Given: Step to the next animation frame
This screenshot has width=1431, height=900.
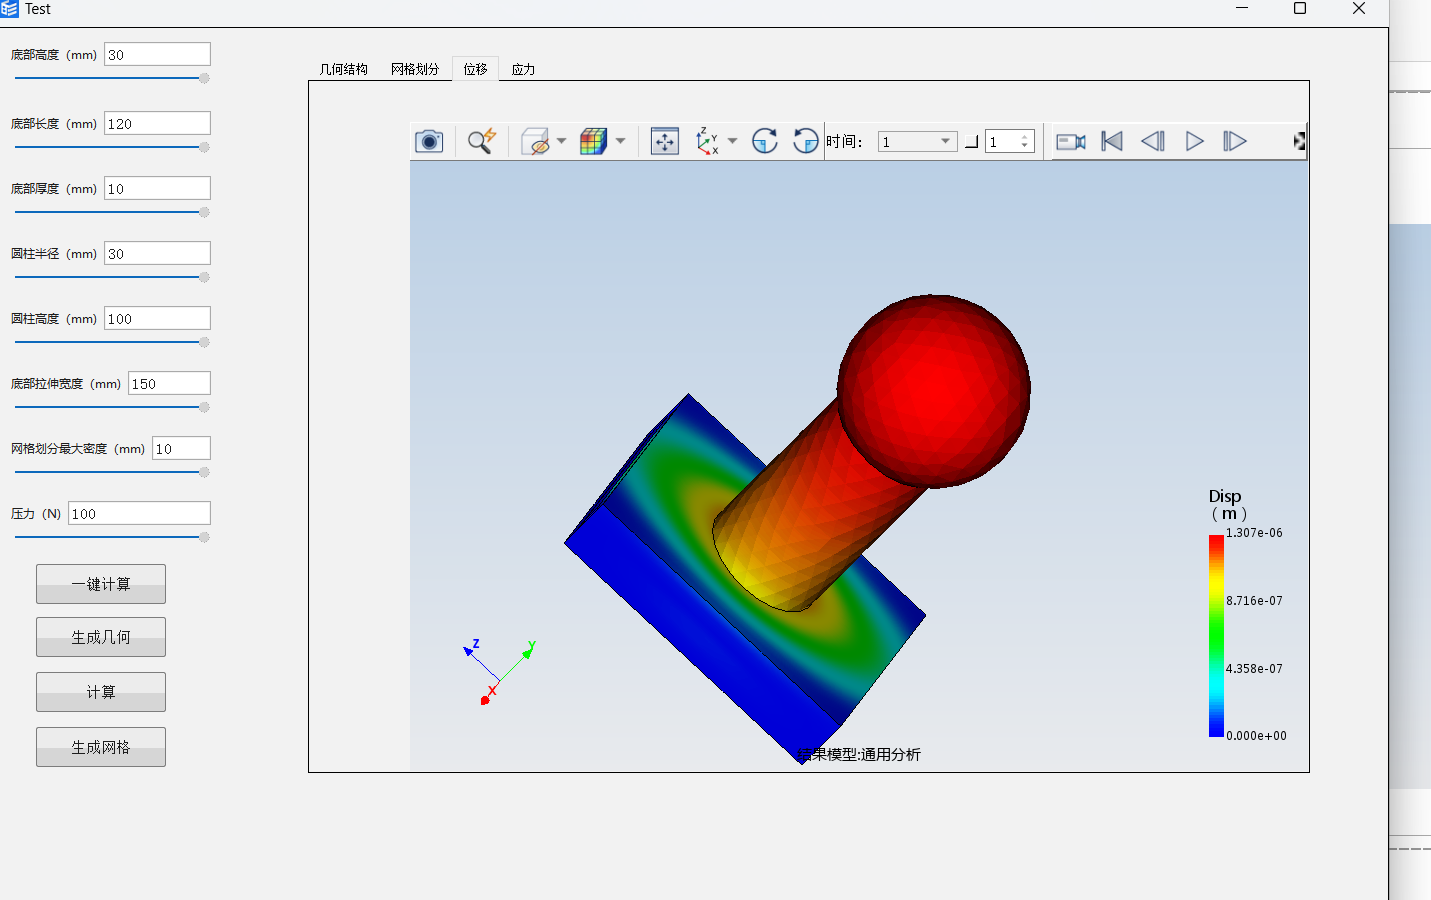Looking at the screenshot, I should [x=1235, y=141].
